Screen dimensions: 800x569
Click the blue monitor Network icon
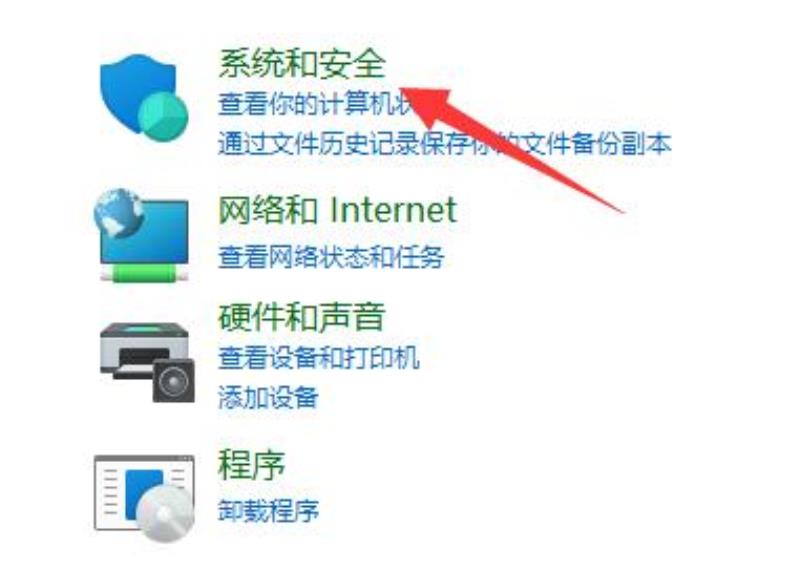click(144, 232)
